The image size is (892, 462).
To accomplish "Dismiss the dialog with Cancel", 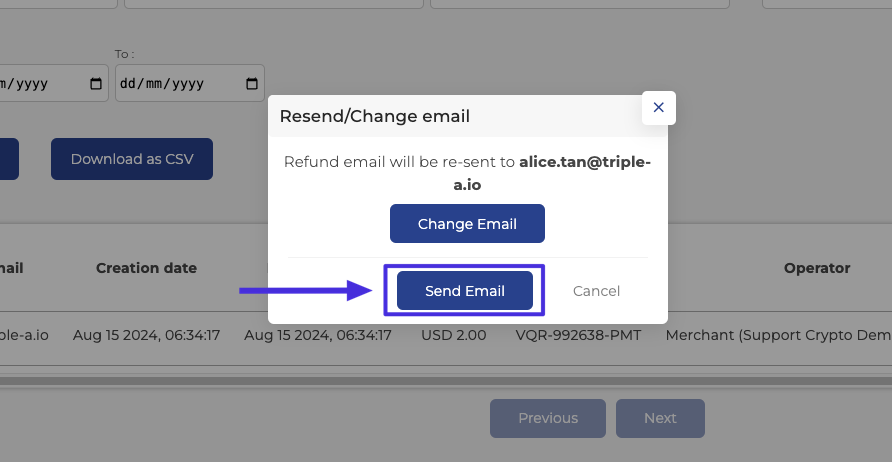I will pos(596,291).
